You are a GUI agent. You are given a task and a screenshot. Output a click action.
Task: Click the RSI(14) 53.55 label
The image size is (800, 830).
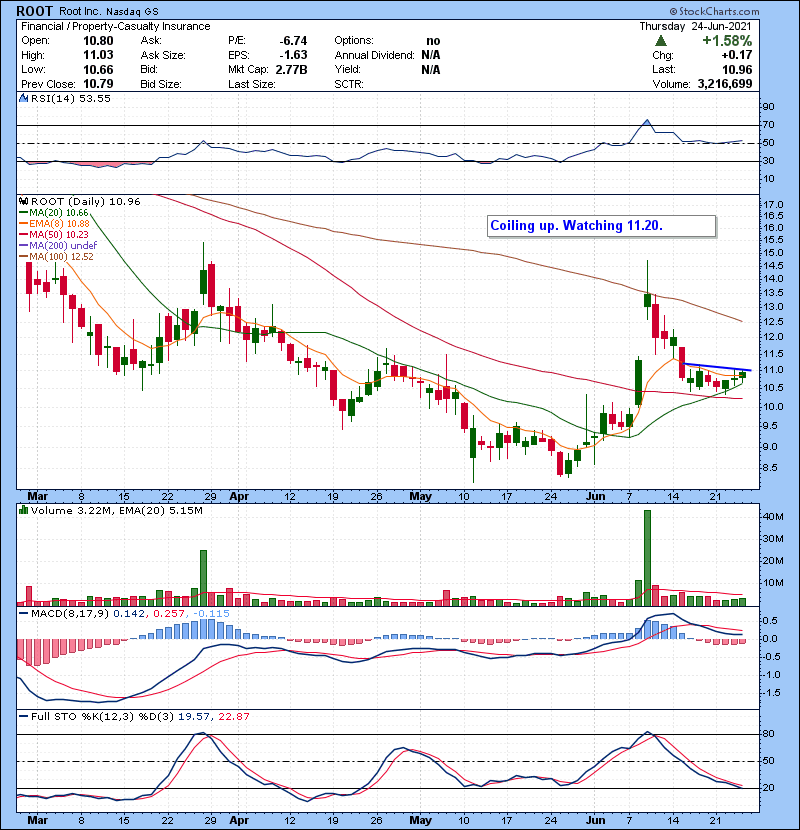[x=70, y=98]
